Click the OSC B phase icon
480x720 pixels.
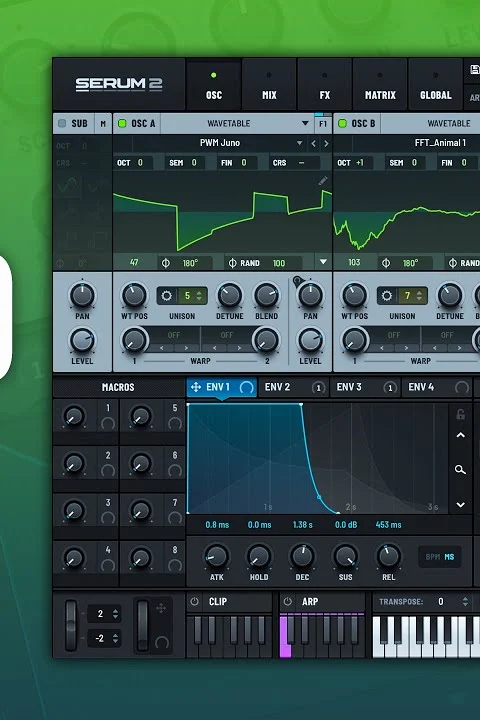(x=386, y=263)
